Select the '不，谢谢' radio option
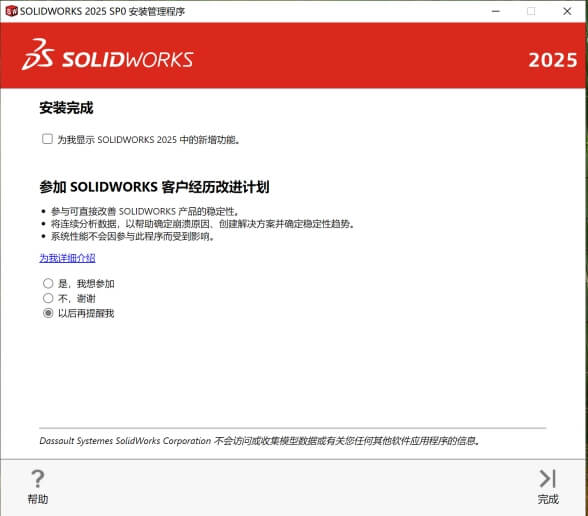Viewport: 588px width, 516px height. pos(48,298)
